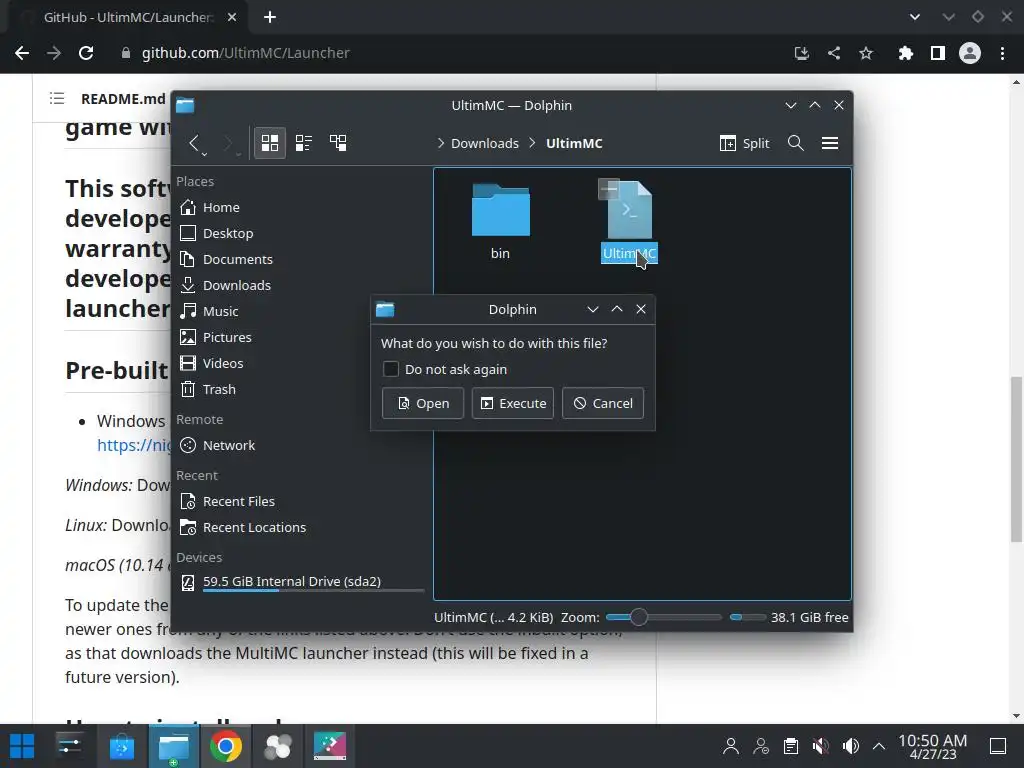Bookmark this page with the star
This screenshot has height=768, width=1024.
[x=866, y=53]
